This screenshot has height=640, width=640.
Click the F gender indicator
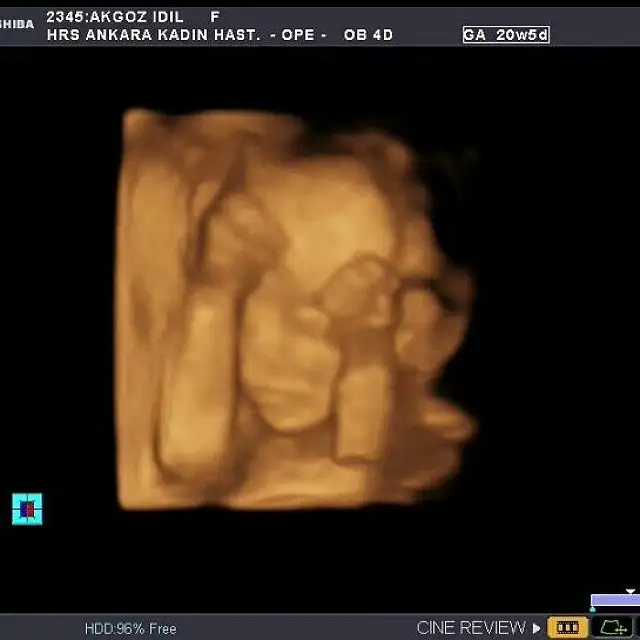[215, 17]
